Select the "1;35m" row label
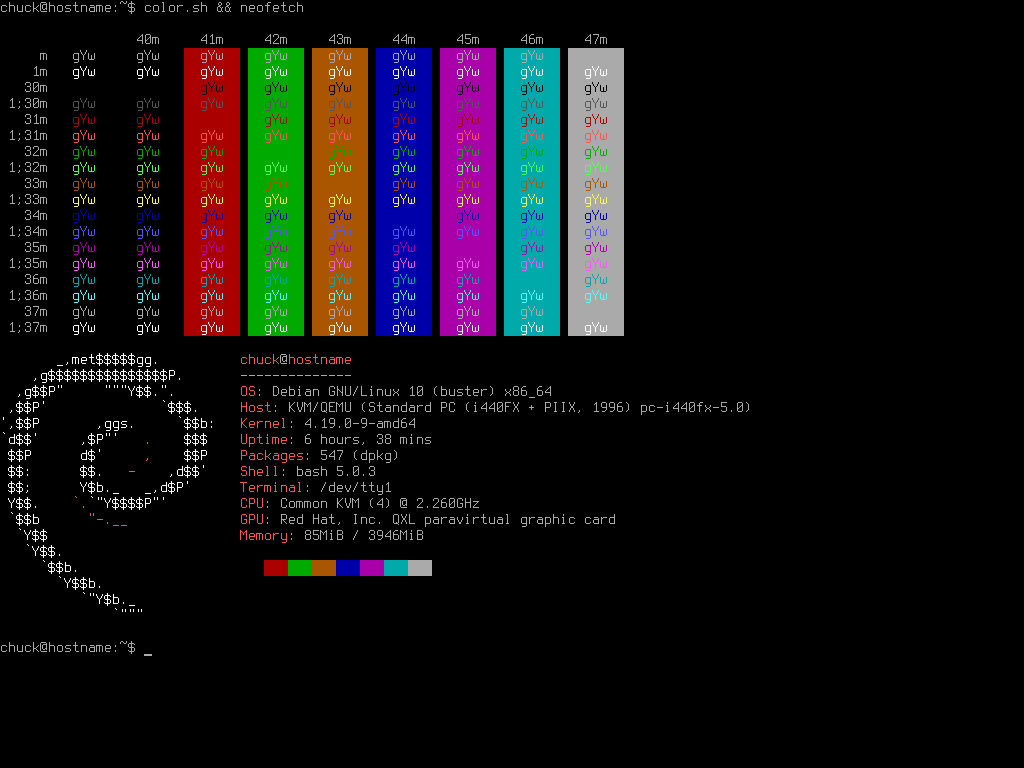1024x768 pixels. (x=28, y=264)
